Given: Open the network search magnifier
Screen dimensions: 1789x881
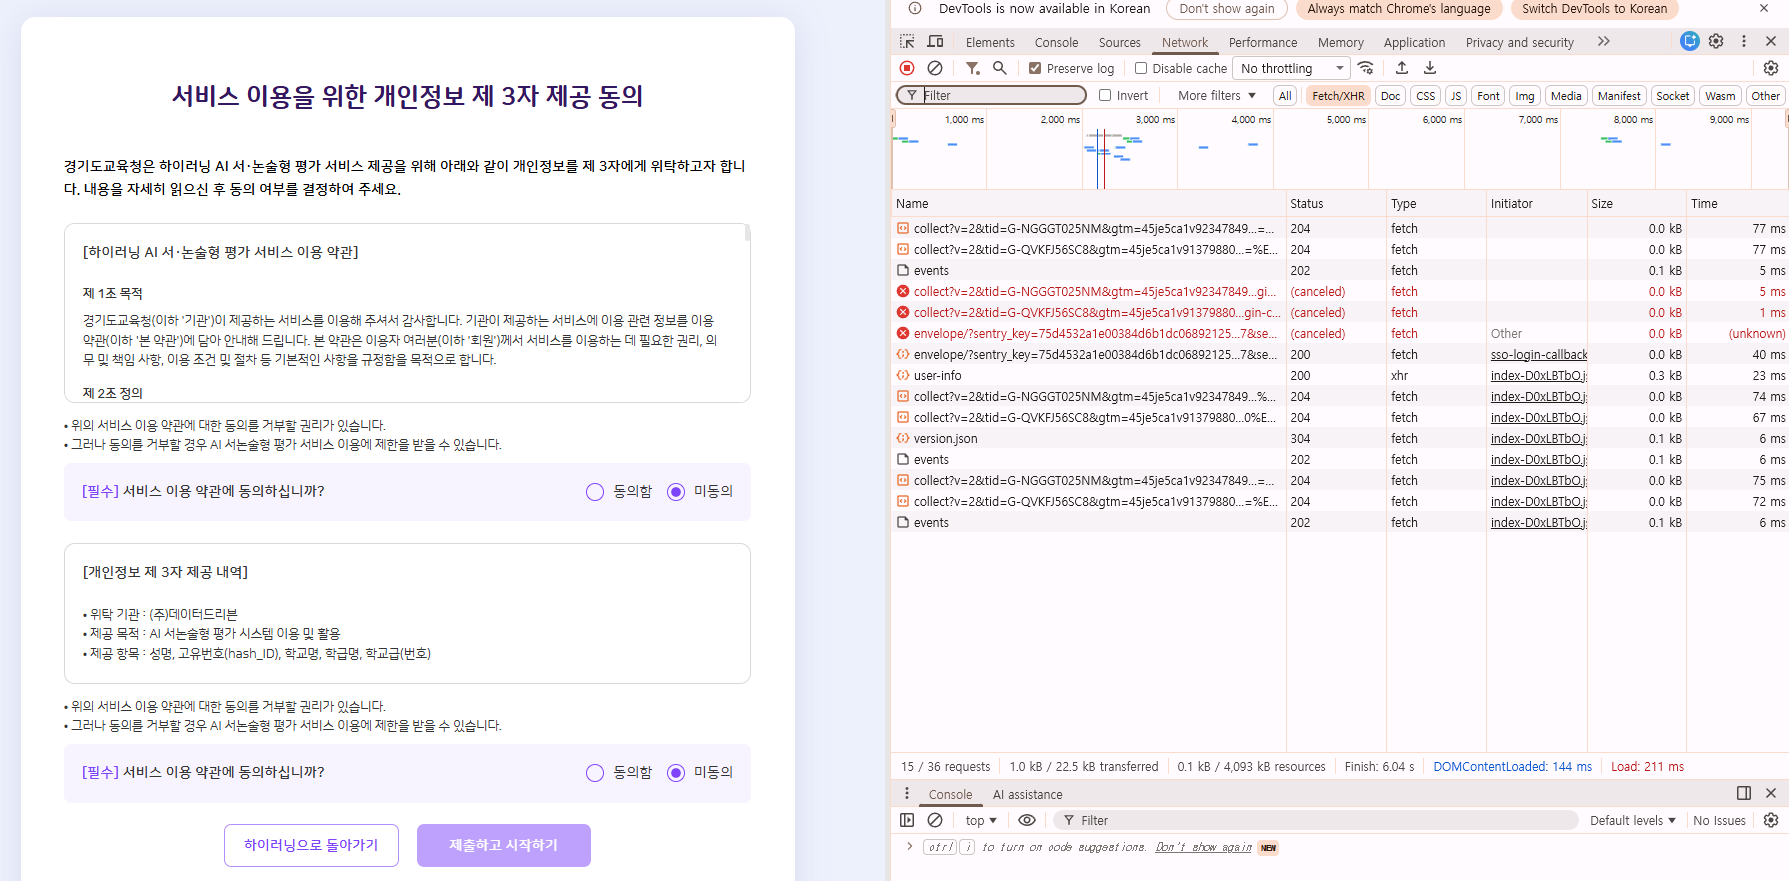Looking at the screenshot, I should (x=999, y=68).
